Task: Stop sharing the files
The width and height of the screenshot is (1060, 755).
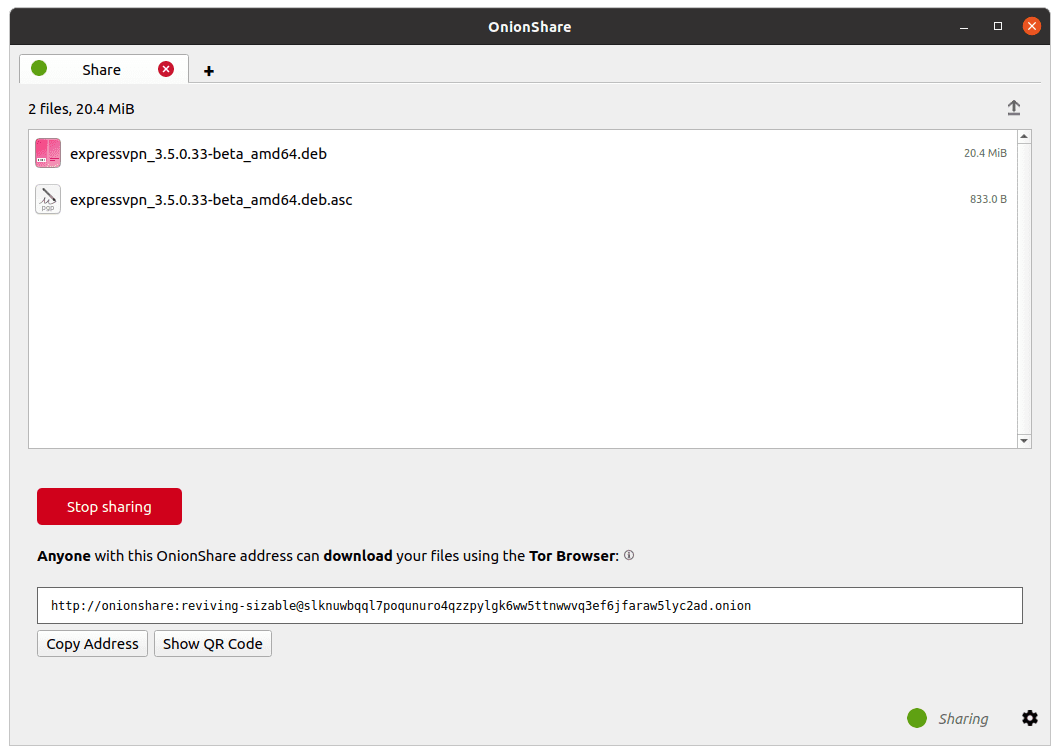Action: point(110,506)
